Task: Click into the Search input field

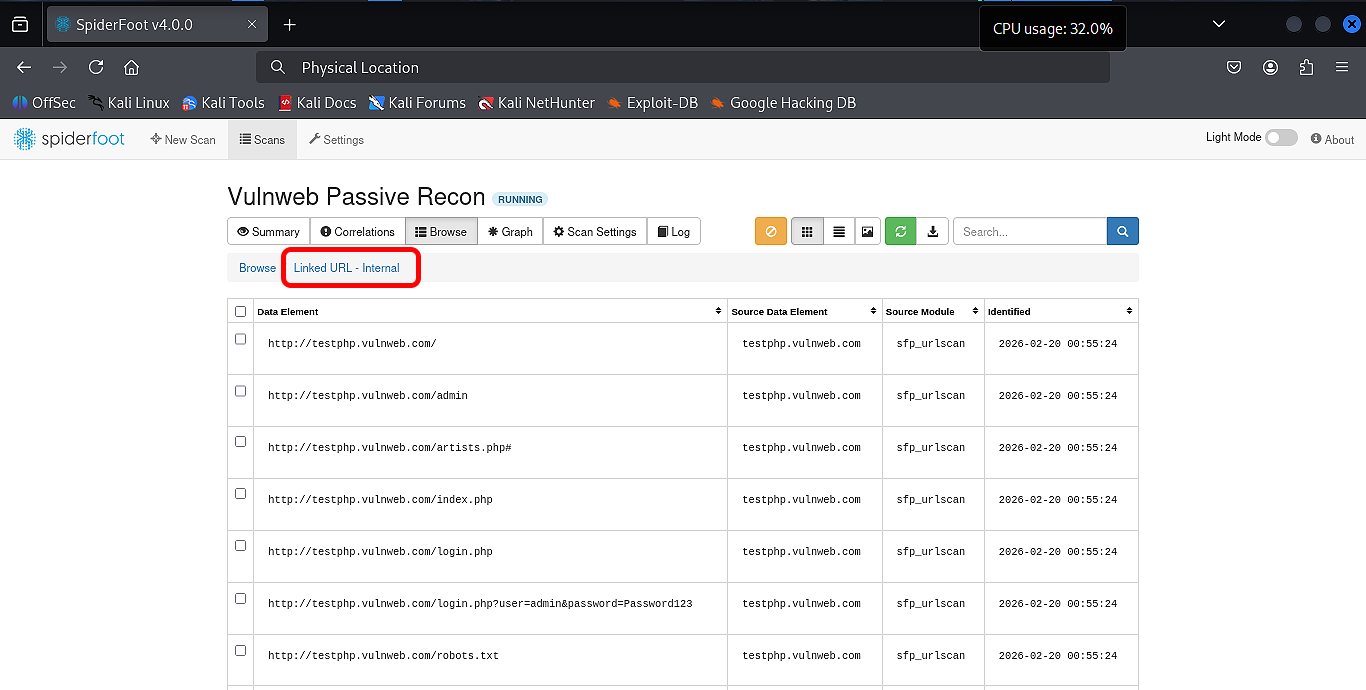Action: pos(1029,232)
